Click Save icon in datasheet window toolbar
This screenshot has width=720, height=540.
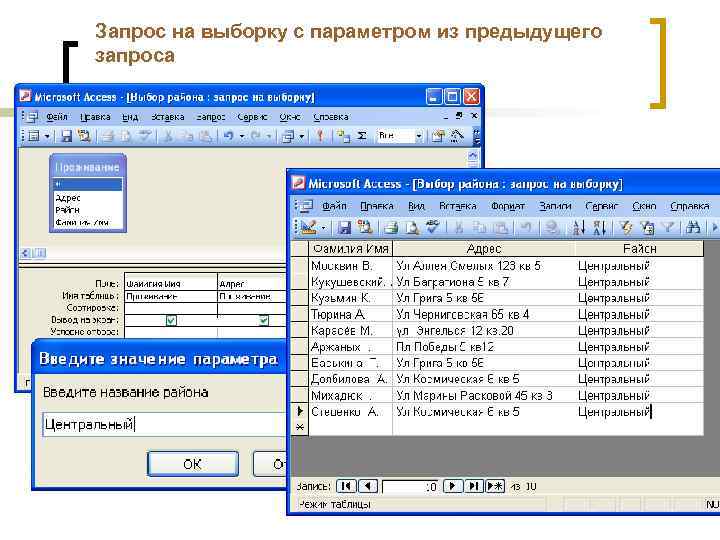(x=344, y=227)
